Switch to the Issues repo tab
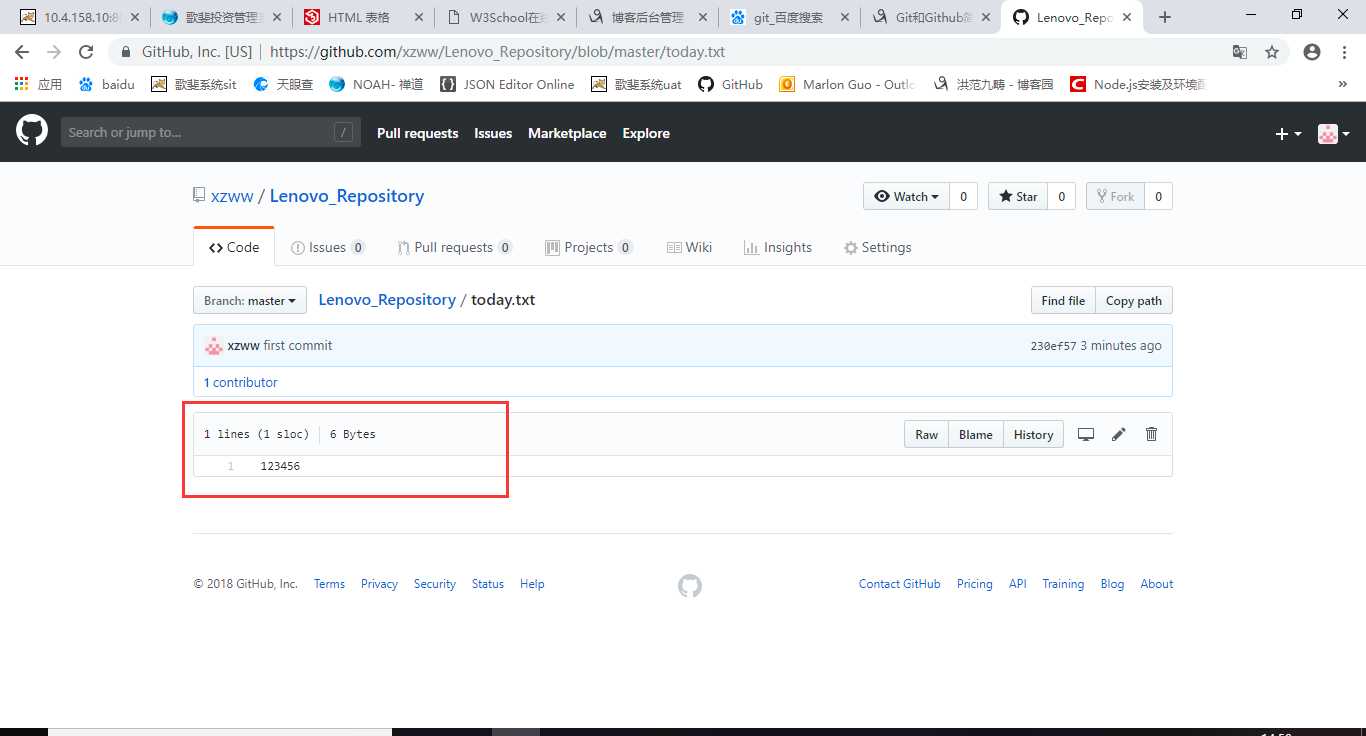 click(328, 247)
